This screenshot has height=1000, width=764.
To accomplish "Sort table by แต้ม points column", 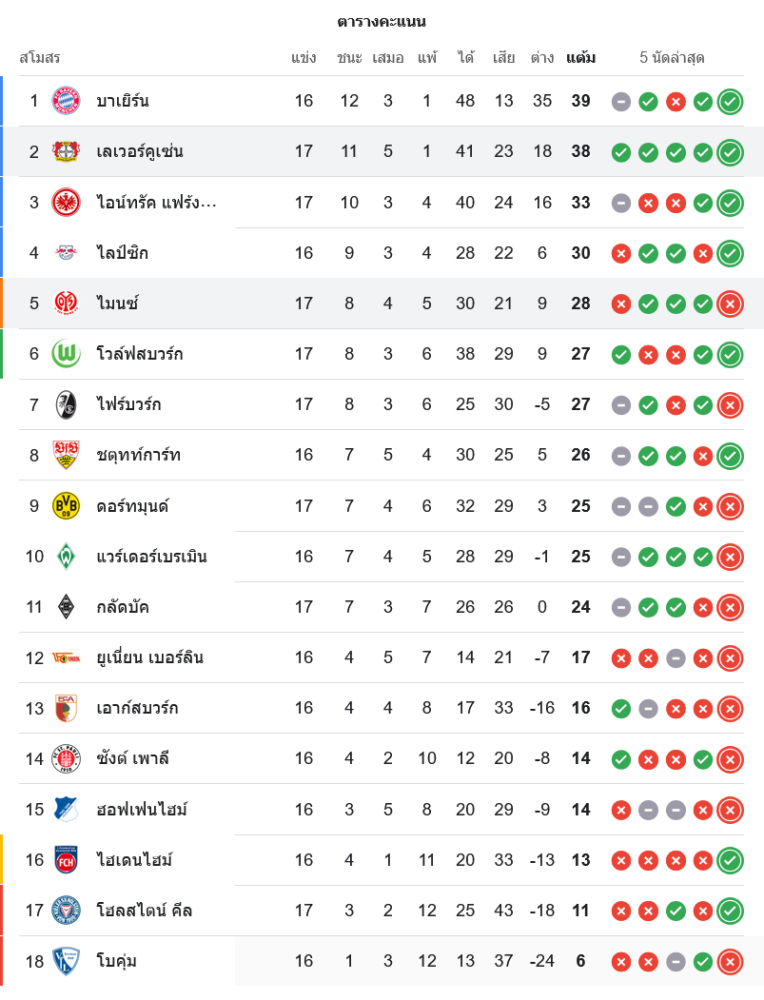I will click(580, 58).
